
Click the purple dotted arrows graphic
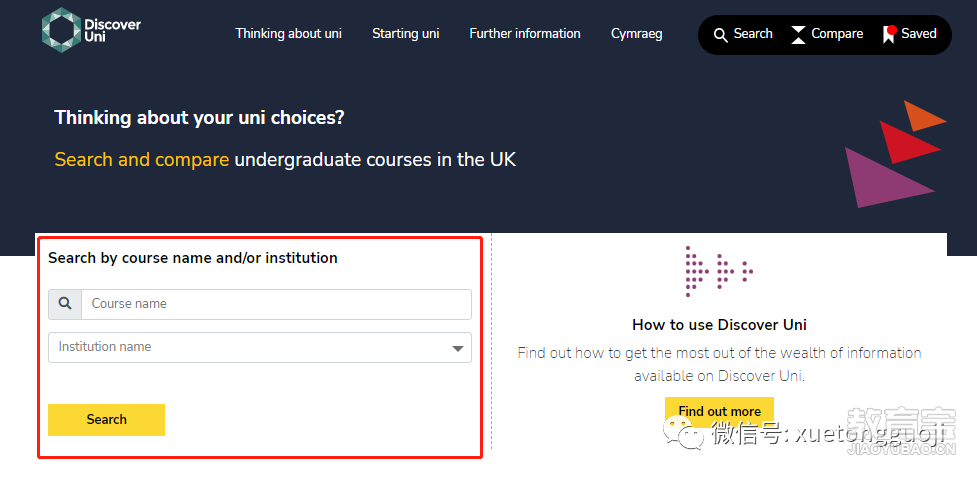pyautogui.click(x=719, y=271)
